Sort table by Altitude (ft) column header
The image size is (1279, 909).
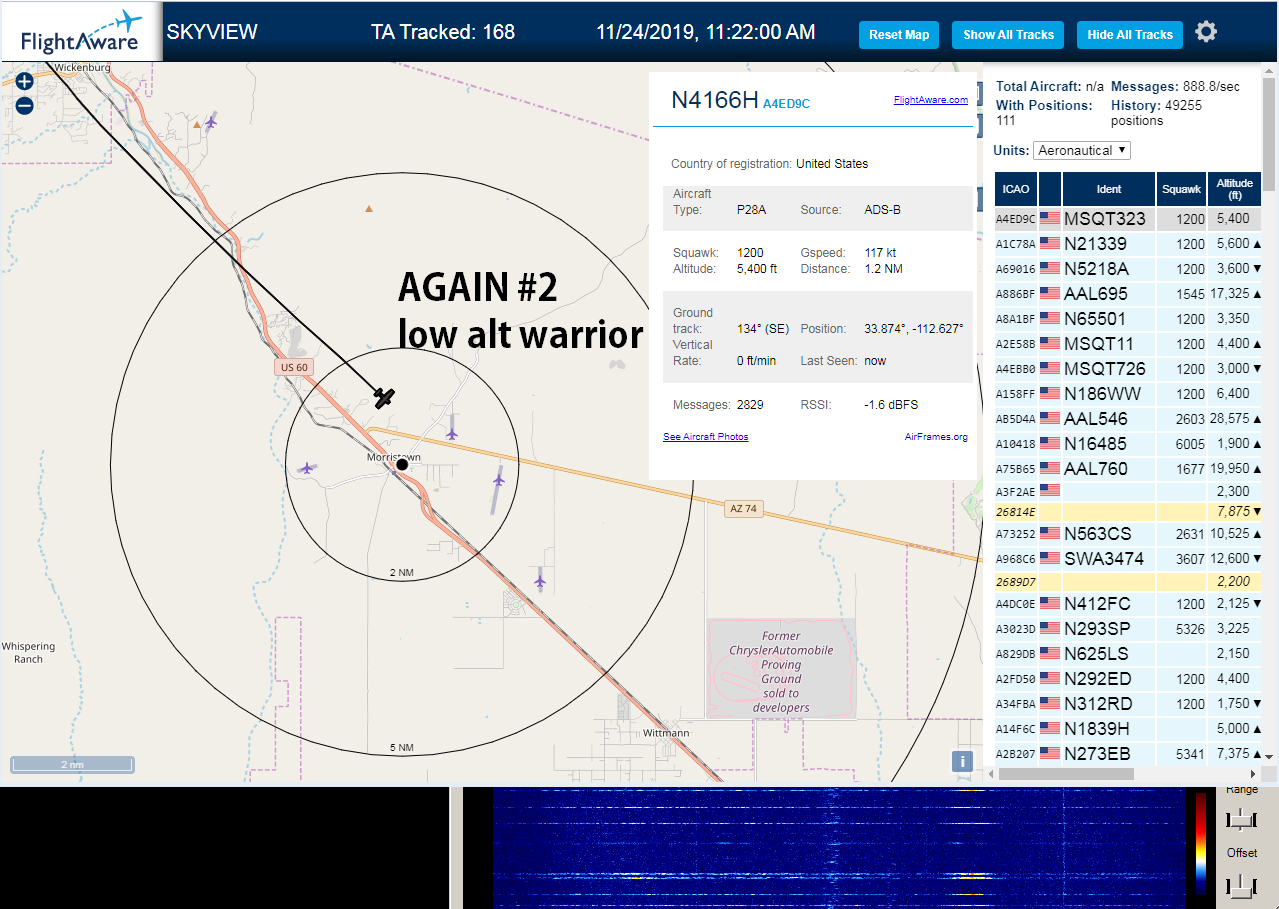click(1235, 188)
